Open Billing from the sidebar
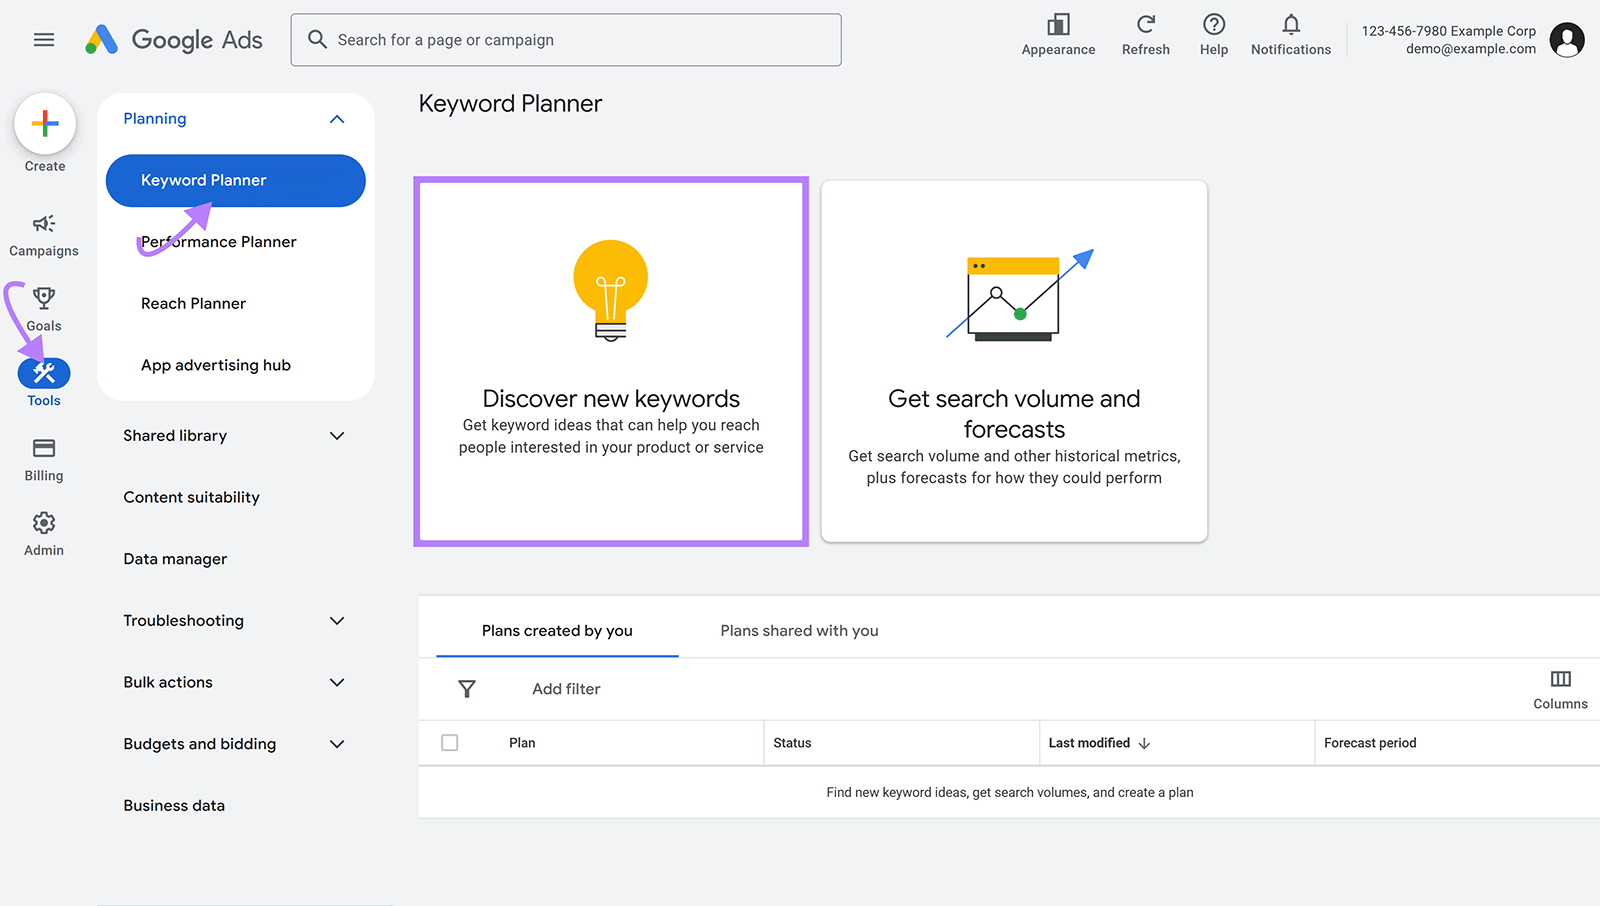Image resolution: width=1600 pixels, height=906 pixels. point(42,449)
